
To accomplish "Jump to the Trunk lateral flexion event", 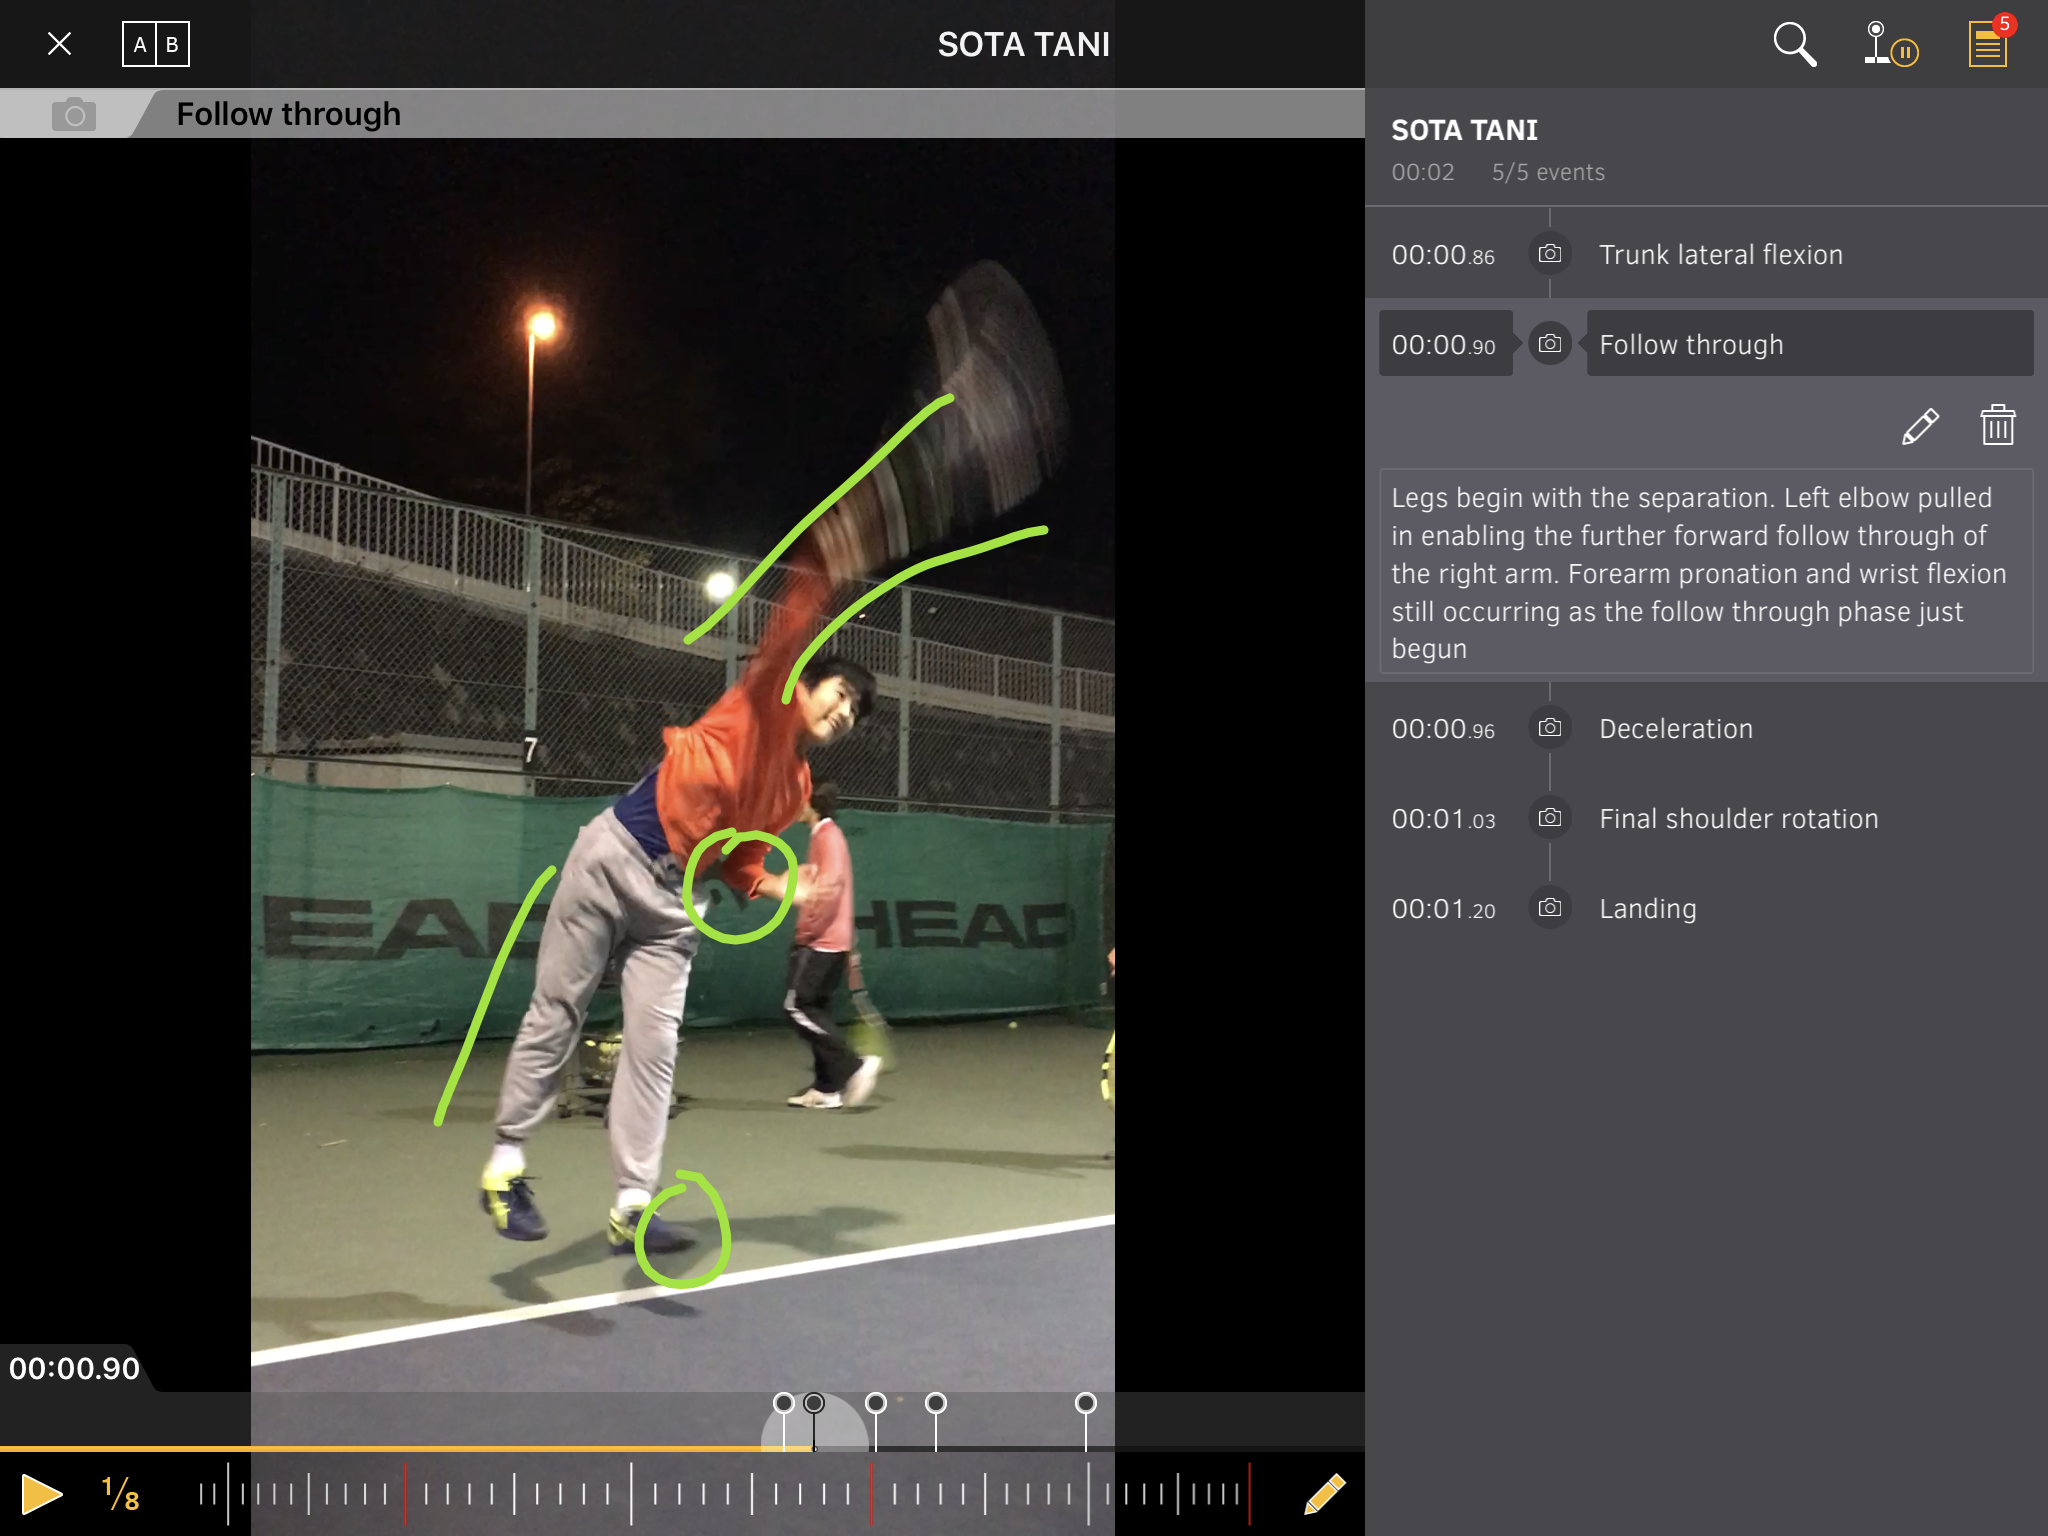I will [x=1720, y=255].
